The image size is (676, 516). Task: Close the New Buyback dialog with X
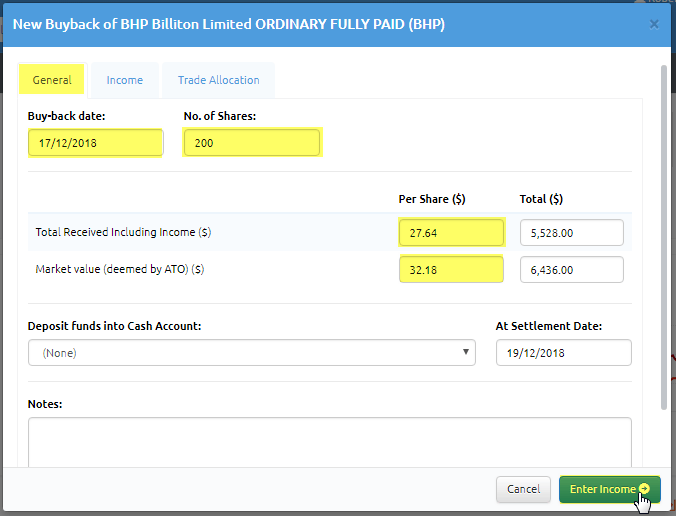(x=654, y=24)
